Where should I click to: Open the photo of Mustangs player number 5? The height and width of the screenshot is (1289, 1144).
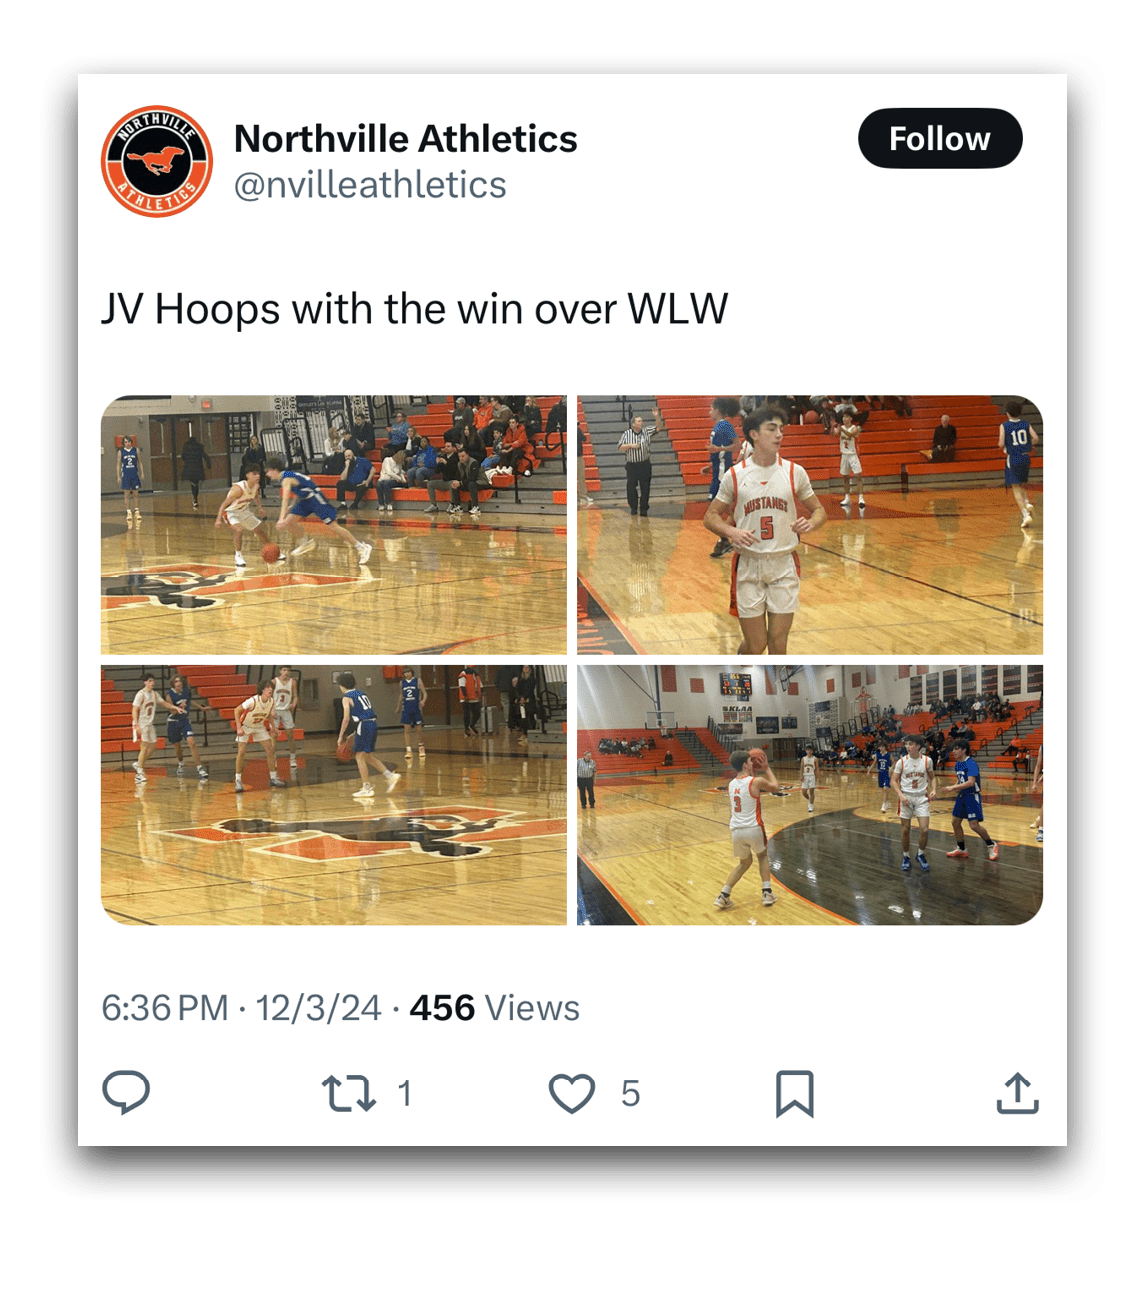[810, 525]
